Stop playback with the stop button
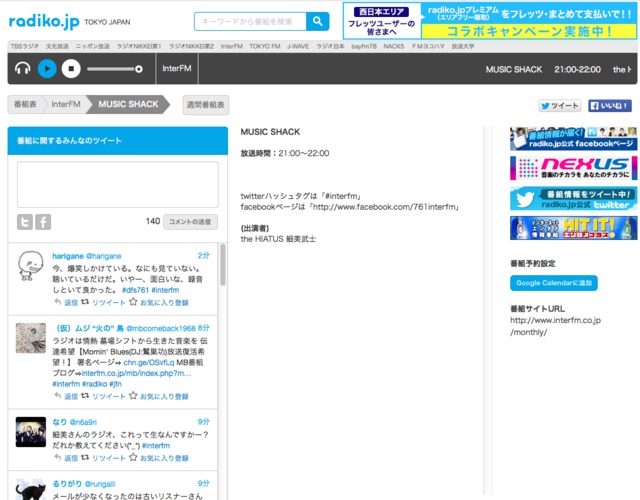The height and width of the screenshot is (500, 640). click(71, 69)
